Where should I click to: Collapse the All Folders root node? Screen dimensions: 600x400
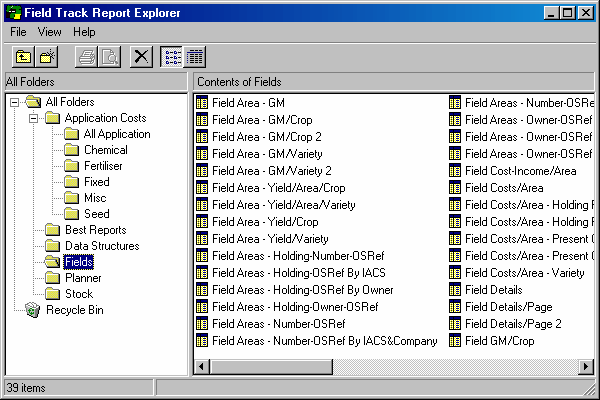point(15,102)
